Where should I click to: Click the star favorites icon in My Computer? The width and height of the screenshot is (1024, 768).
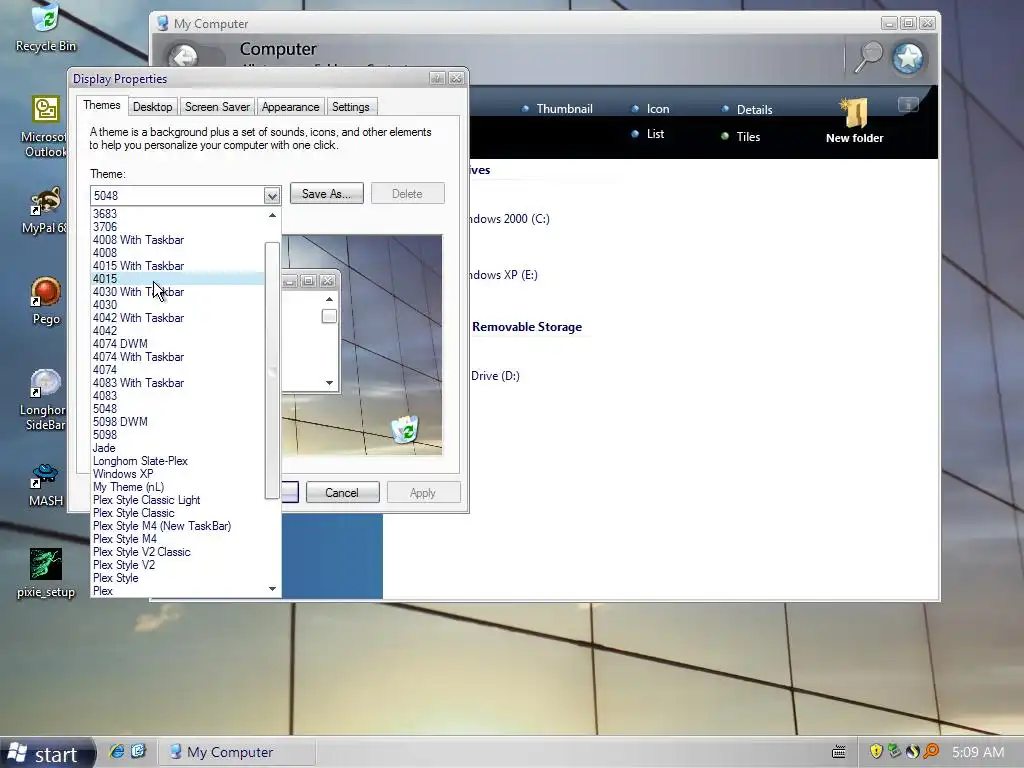point(908,58)
